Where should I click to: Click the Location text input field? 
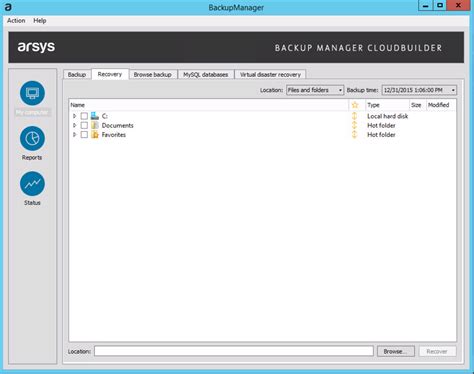[234, 351]
